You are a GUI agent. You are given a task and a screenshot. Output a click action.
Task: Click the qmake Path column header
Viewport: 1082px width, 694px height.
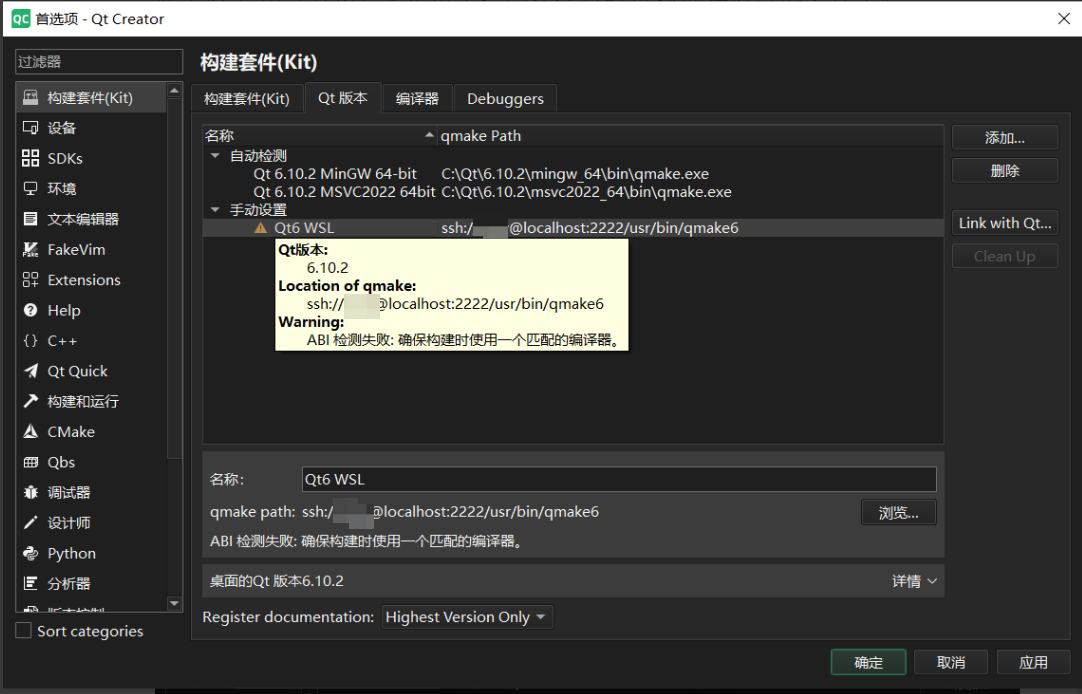pos(690,136)
